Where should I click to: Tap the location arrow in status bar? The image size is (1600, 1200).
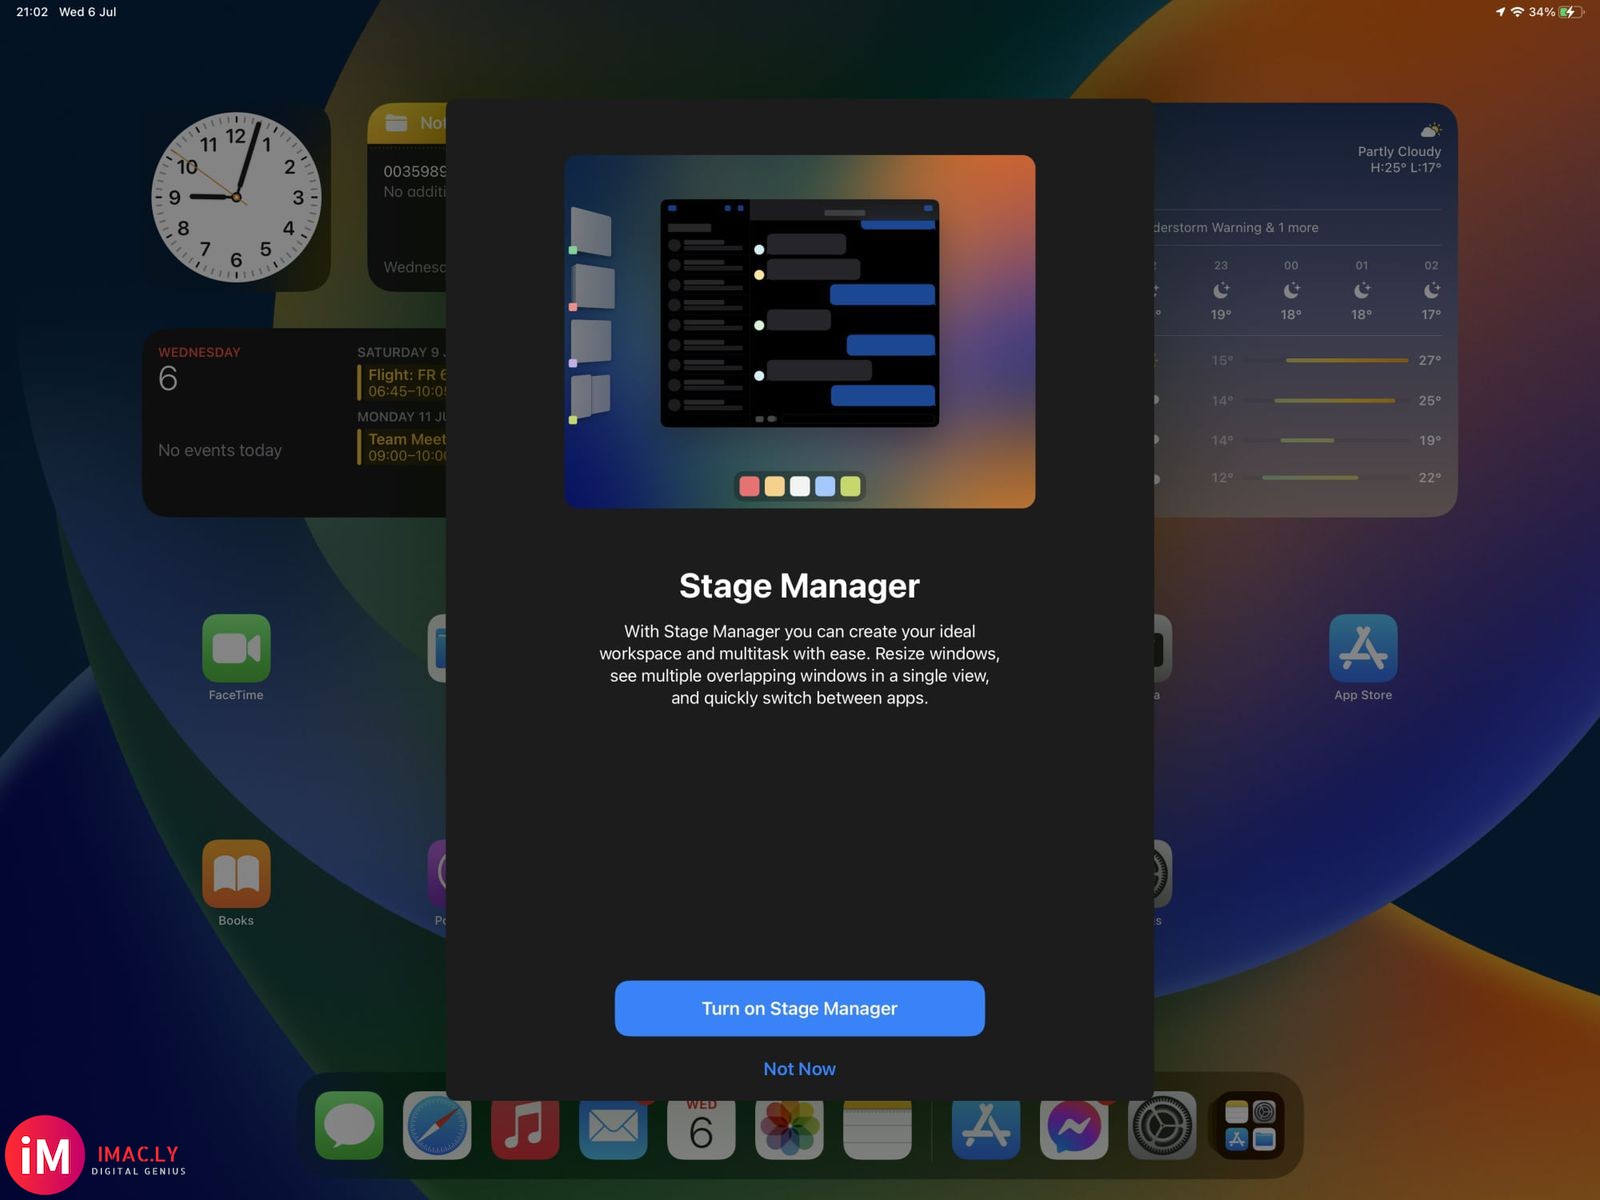click(x=1500, y=12)
